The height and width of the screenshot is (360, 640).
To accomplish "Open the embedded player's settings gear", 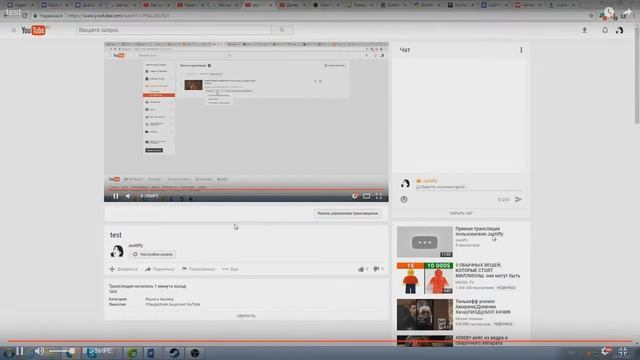I will [x=355, y=196].
